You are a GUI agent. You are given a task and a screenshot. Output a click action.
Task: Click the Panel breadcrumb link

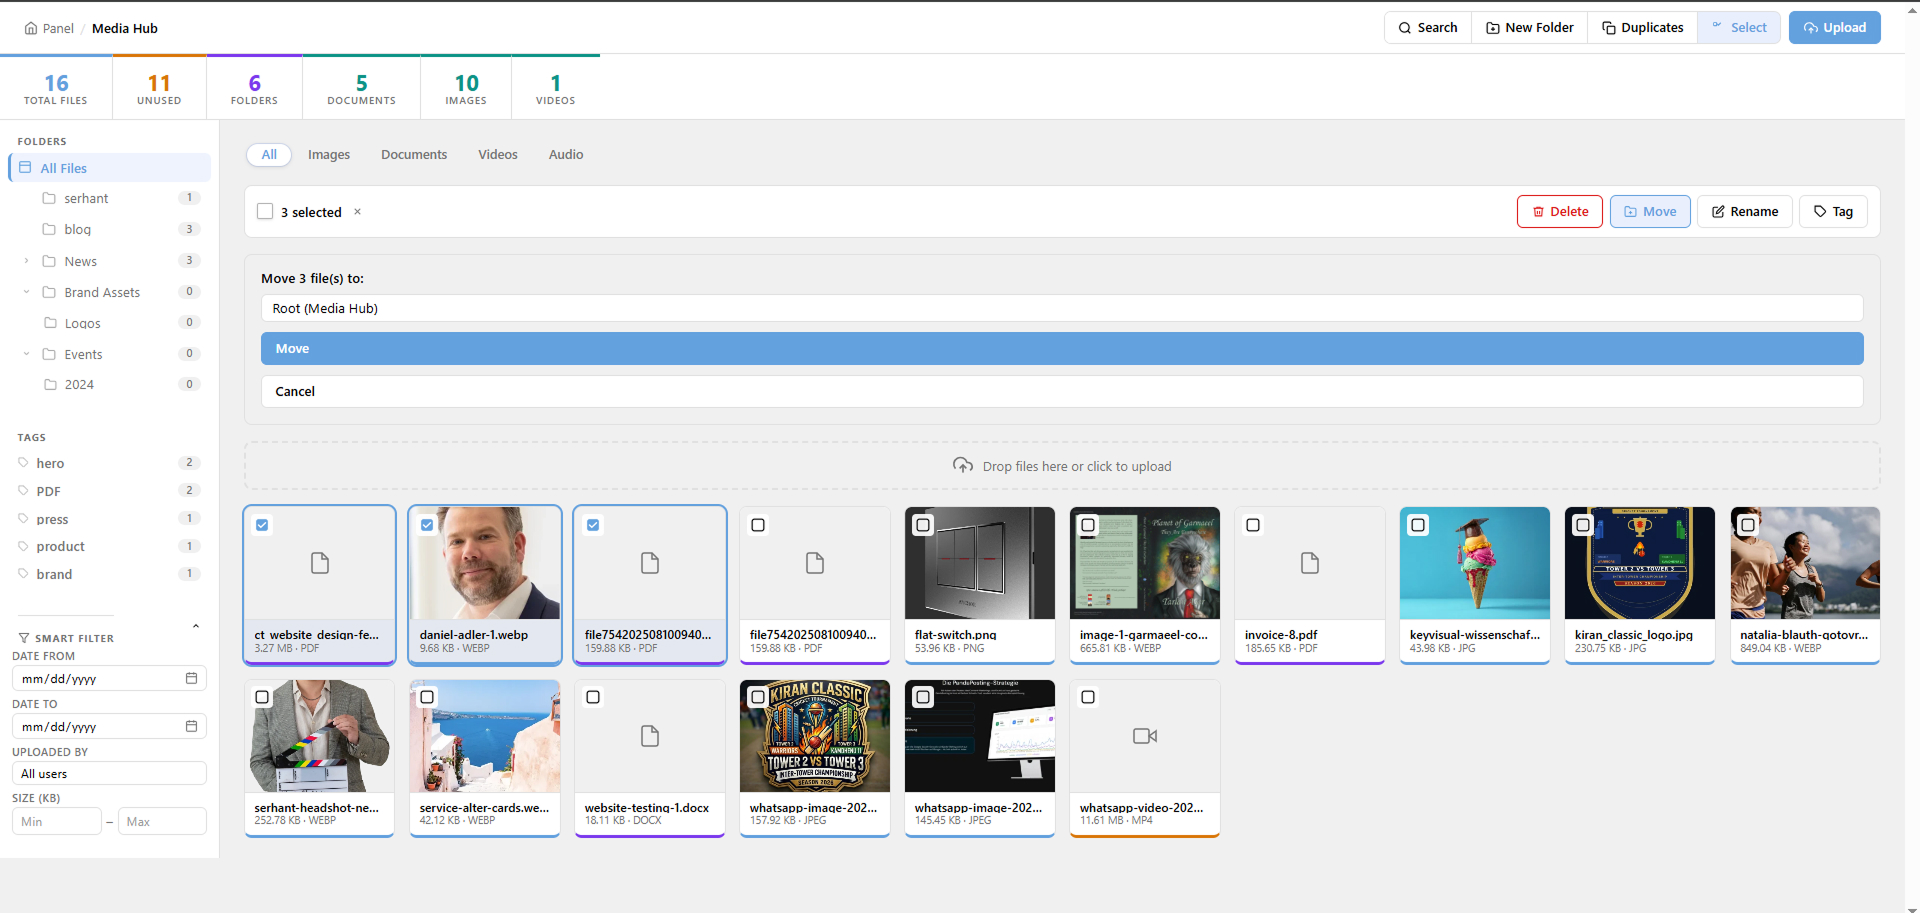58,28
